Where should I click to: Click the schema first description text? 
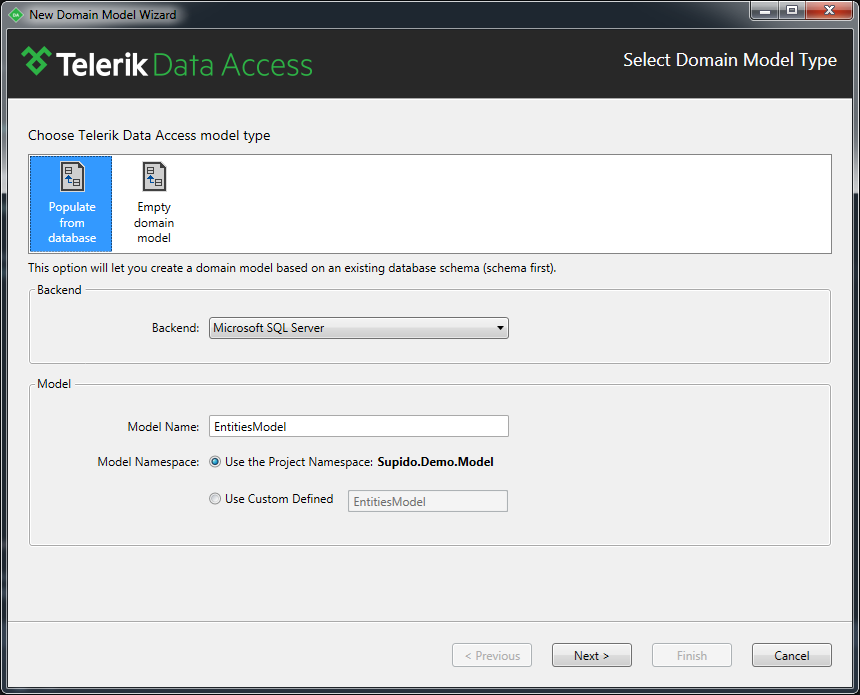pyautogui.click(x=292, y=268)
